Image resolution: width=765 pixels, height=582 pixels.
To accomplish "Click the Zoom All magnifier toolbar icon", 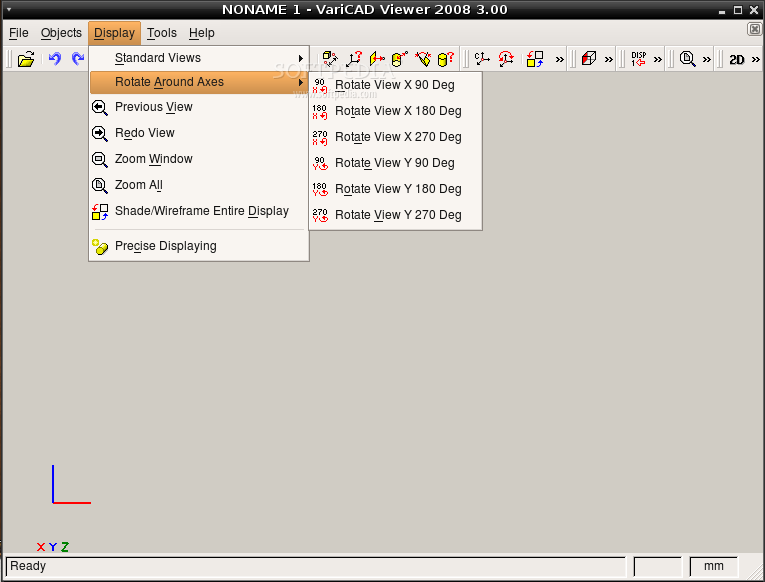I will tap(687, 59).
